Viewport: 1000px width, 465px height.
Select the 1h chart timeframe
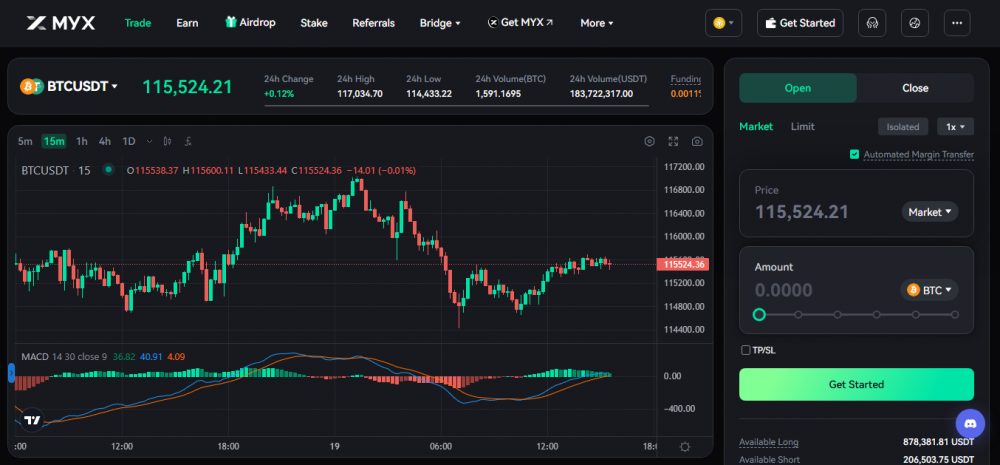[x=81, y=141]
